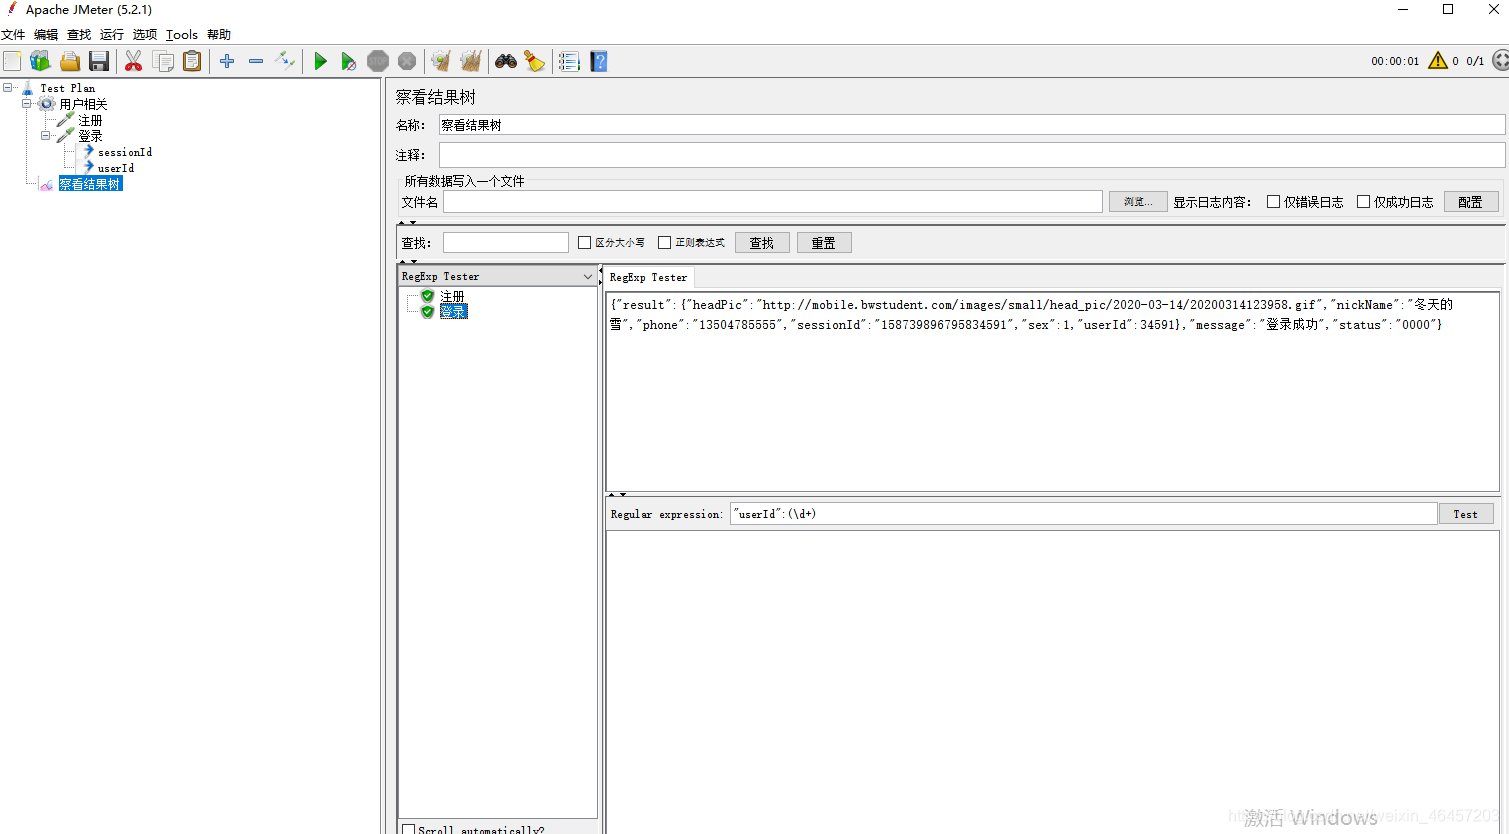
Task: Focus the 查找 search text field
Action: [x=506, y=243]
